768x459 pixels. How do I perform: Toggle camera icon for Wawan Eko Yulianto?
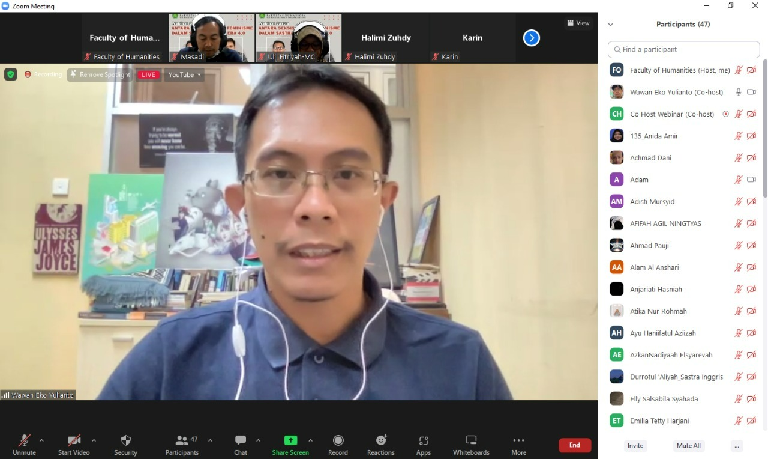(751, 92)
